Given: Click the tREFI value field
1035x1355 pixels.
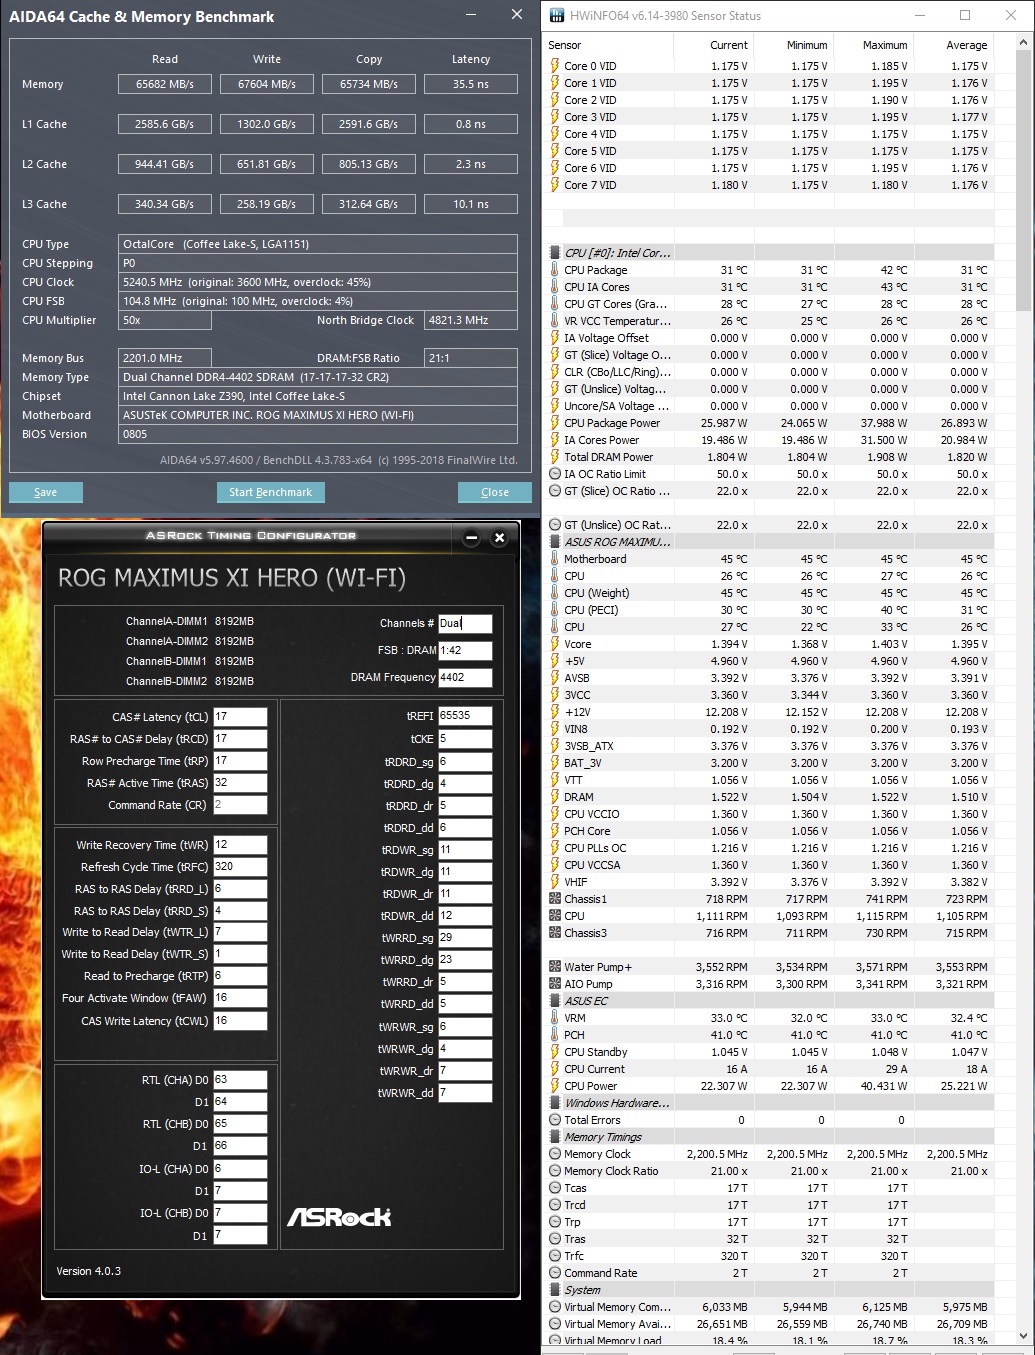Looking at the screenshot, I should pos(465,715).
